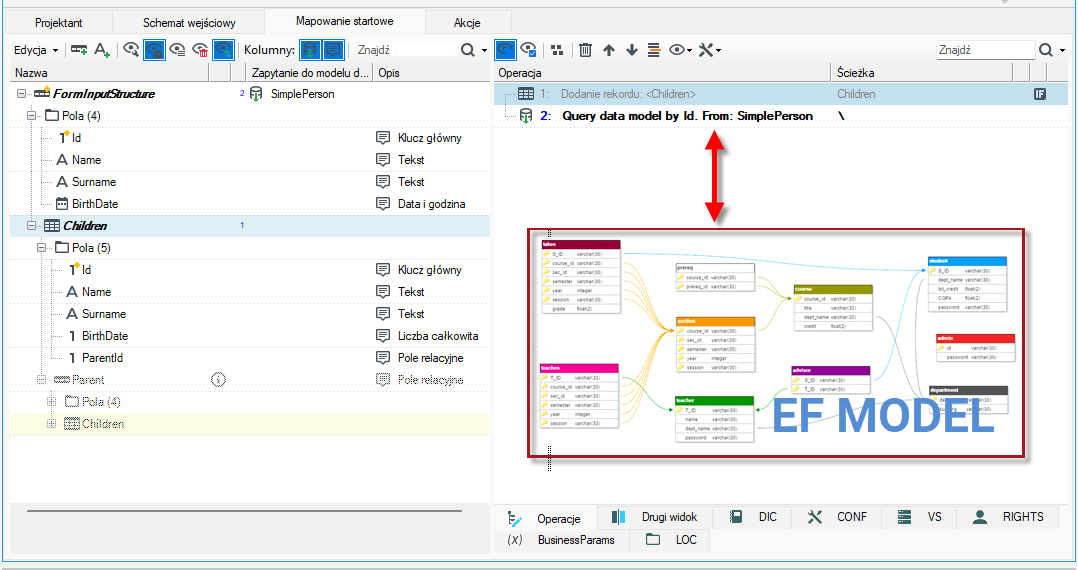This screenshot has width=1078, height=570.
Task: Click the add text field A+ icon
Action: (x=102, y=50)
